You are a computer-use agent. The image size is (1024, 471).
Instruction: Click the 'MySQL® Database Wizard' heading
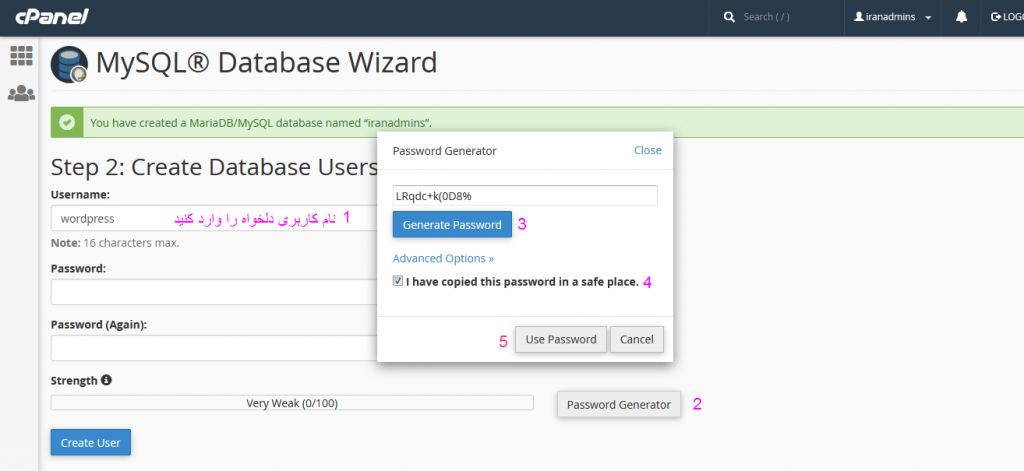[x=266, y=63]
